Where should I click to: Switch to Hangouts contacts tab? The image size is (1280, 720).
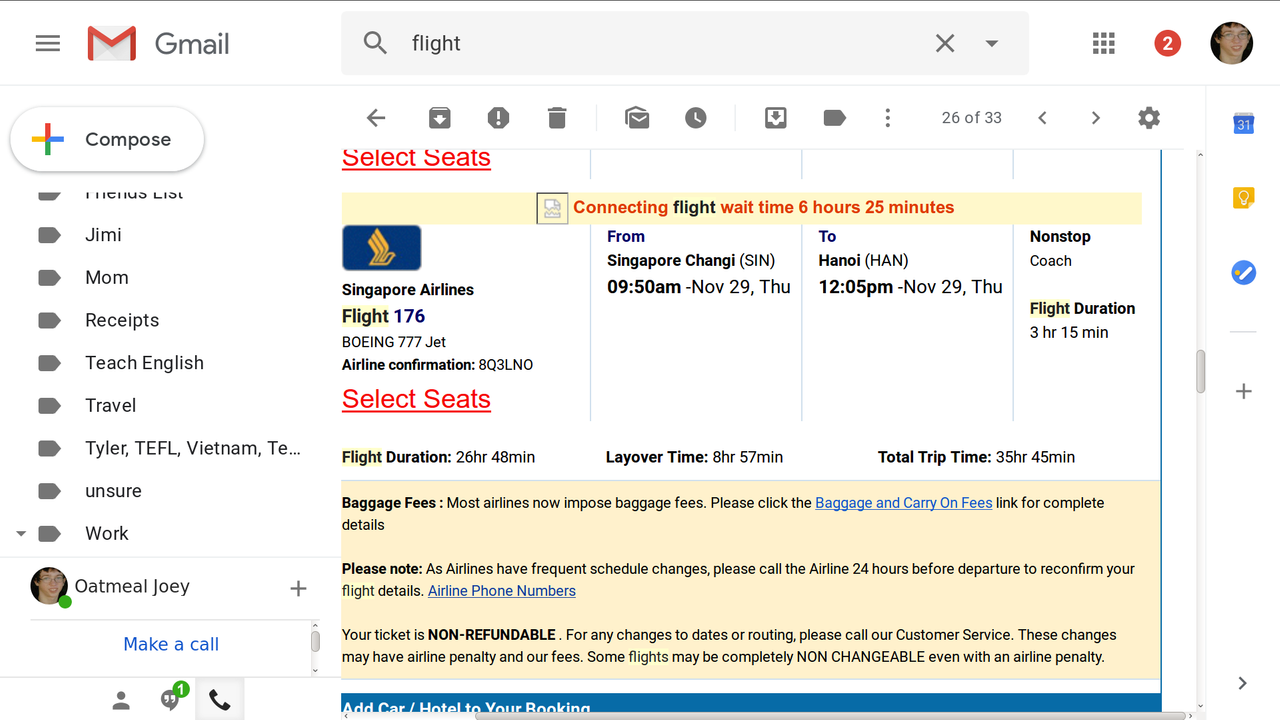coord(121,701)
